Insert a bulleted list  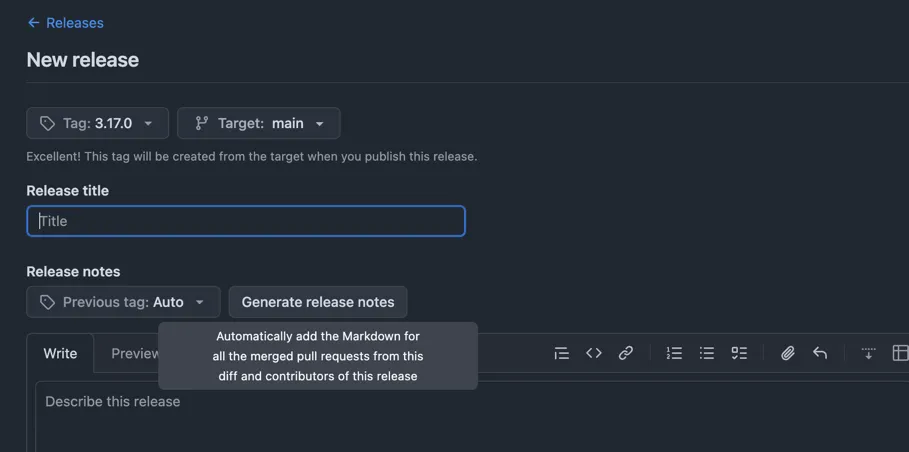707,353
